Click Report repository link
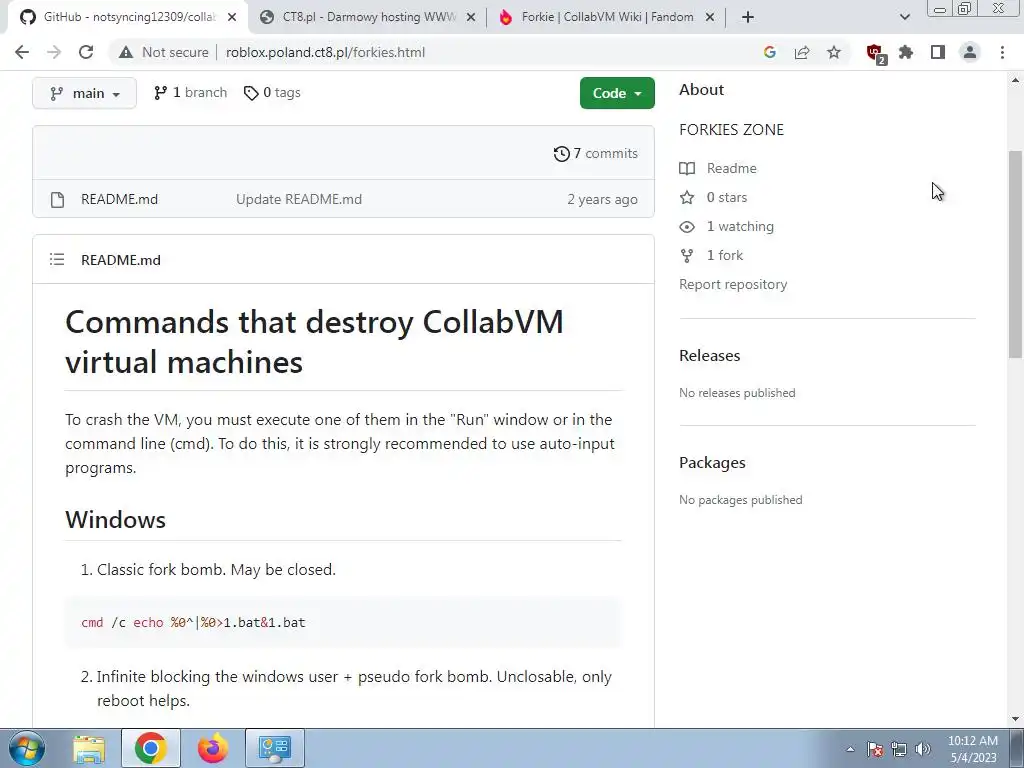The width and height of the screenshot is (1024, 768). [733, 284]
